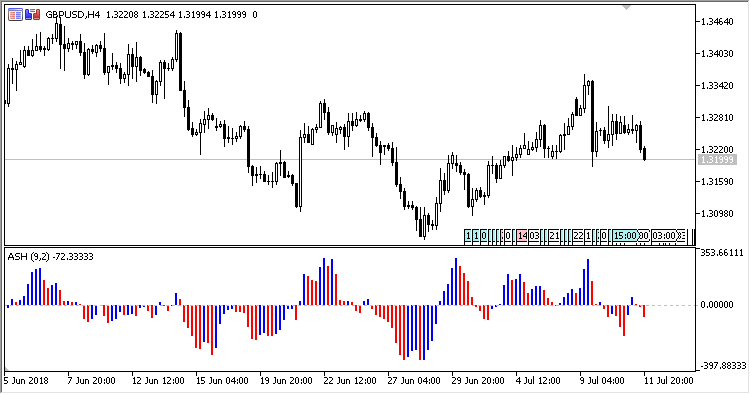
Task: Click the 1.32810 price scale value
Action: tap(717, 118)
